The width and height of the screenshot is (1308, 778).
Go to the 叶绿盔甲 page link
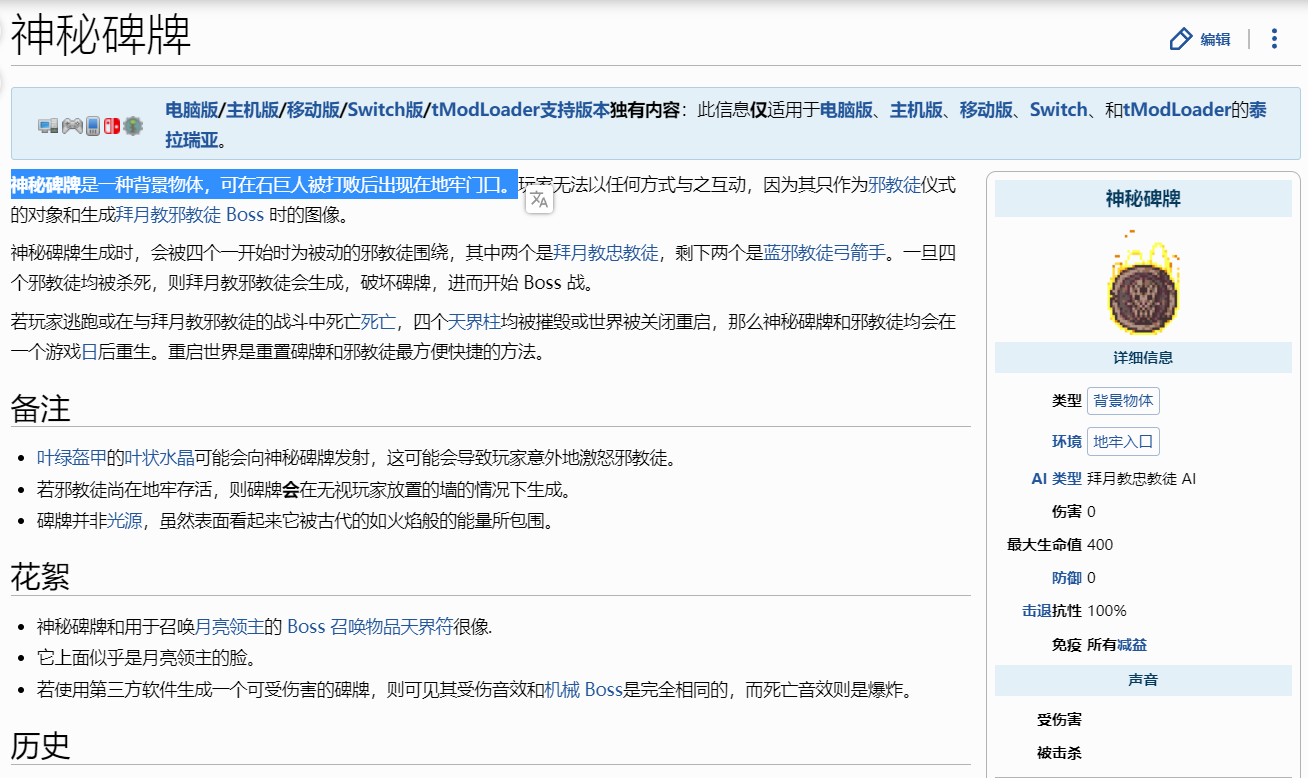pos(72,458)
